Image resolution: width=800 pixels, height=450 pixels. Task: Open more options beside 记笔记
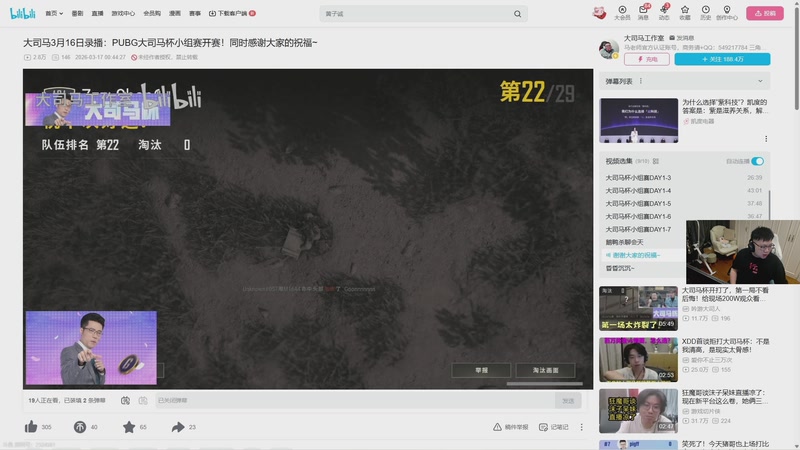point(581,427)
